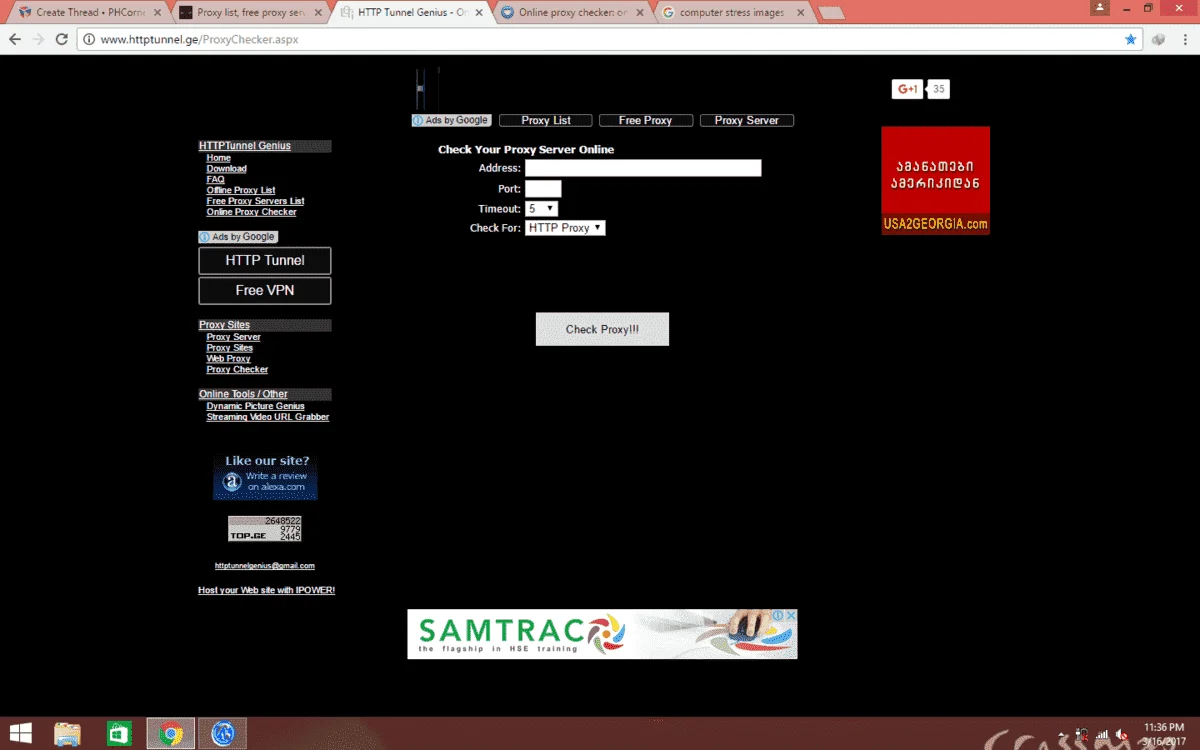Screen dimensions: 1200x750
Task: Open the Windows Start menu
Action: click(19, 734)
